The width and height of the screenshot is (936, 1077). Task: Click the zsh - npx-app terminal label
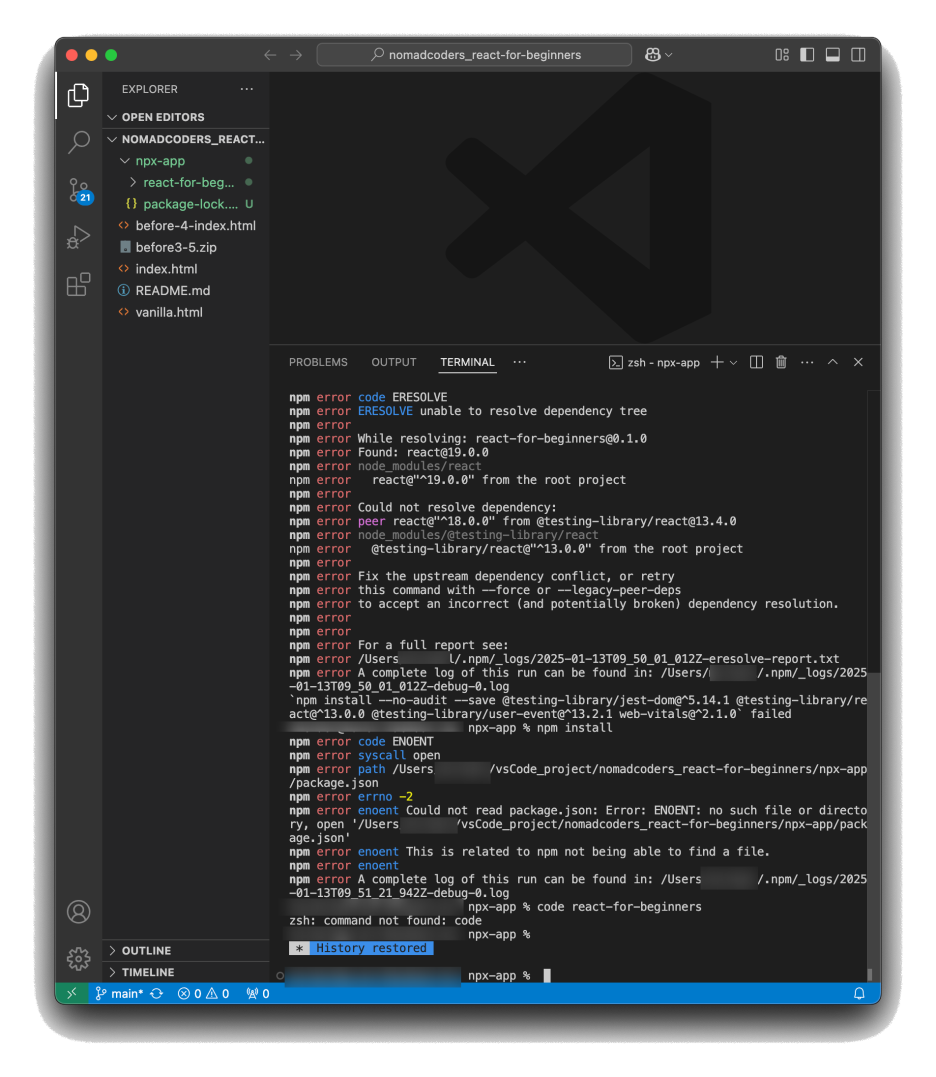click(654, 363)
